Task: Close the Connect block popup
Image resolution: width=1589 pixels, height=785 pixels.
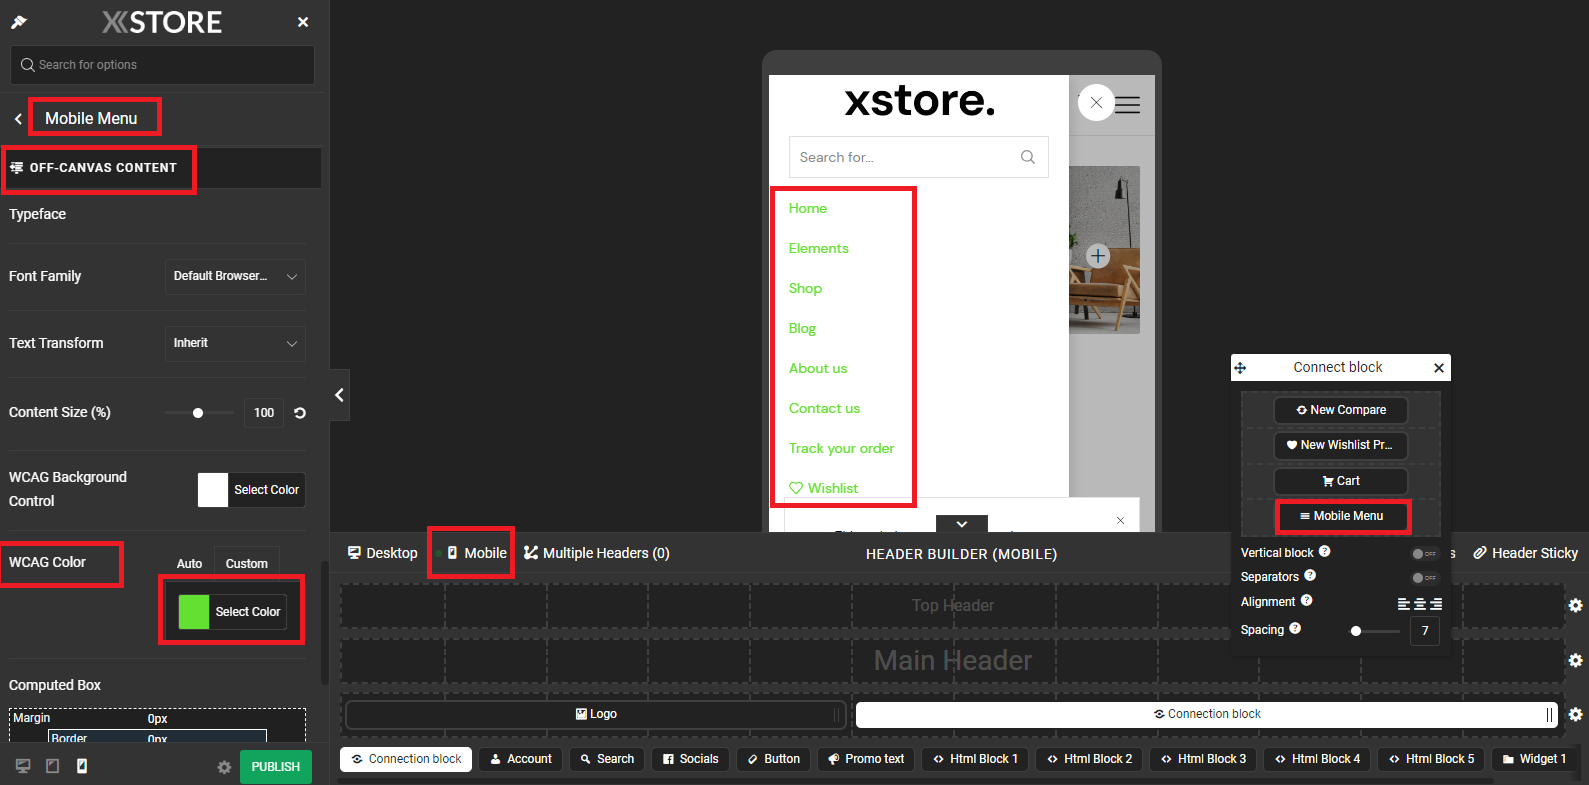Action: click(x=1439, y=368)
